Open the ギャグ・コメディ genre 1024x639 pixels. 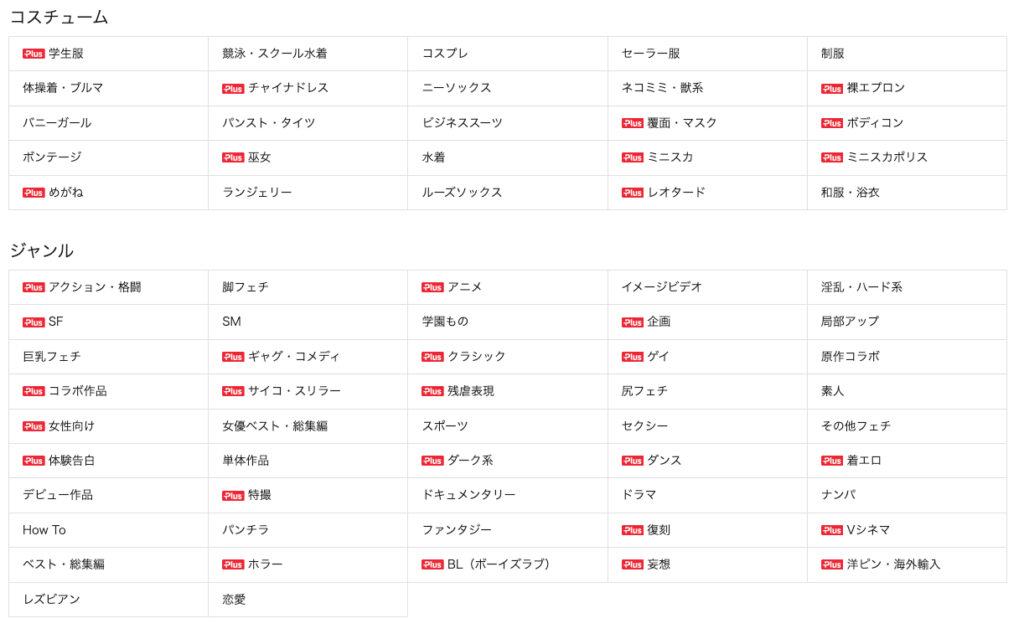(294, 357)
